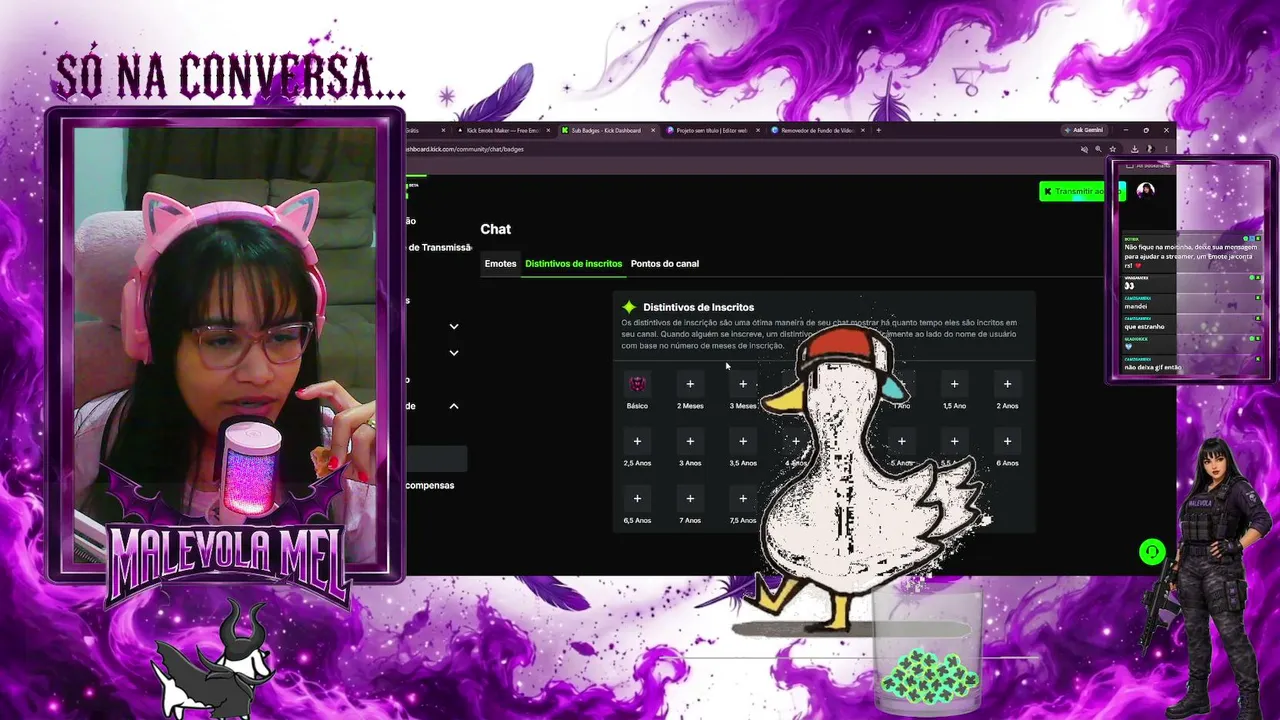Open the user profile avatar menu
The width and height of the screenshot is (1280, 720).
pos(1145,190)
